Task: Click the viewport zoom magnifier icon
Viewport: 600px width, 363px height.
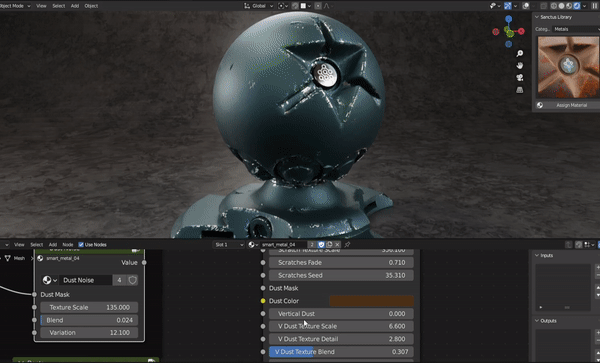Action: pos(519,53)
